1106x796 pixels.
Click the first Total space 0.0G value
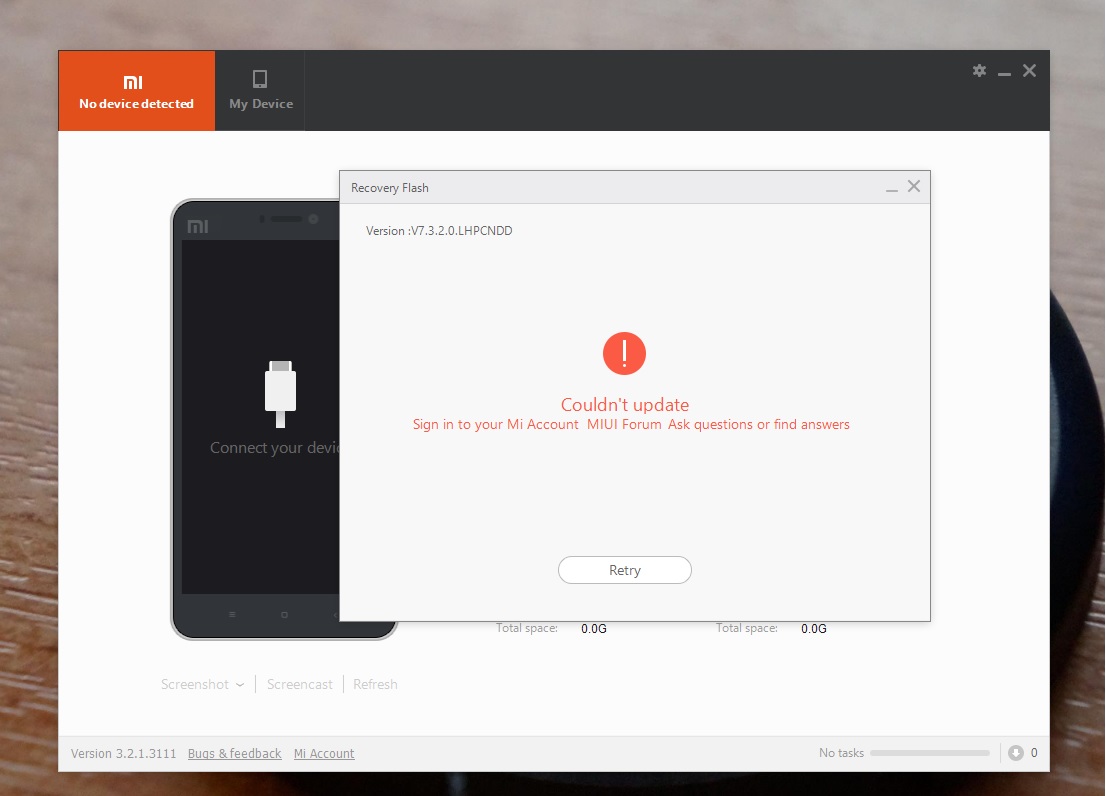coord(593,628)
